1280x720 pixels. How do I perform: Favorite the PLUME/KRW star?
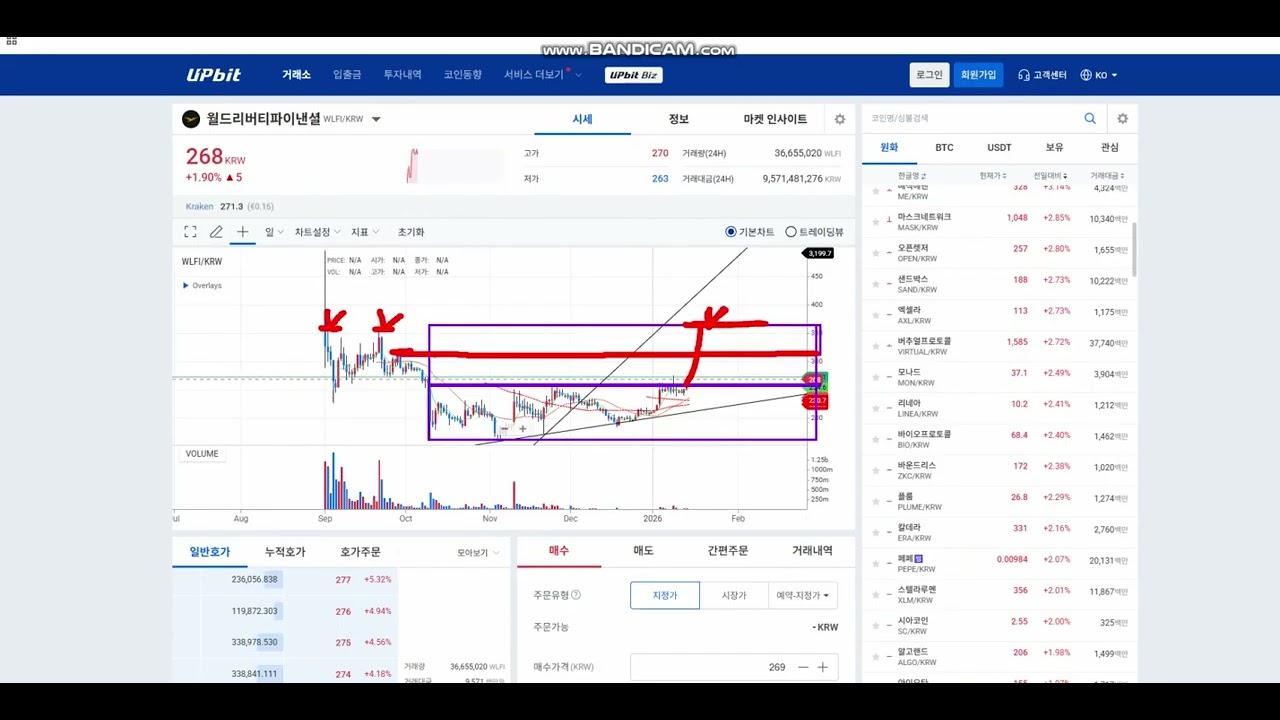tap(876, 501)
